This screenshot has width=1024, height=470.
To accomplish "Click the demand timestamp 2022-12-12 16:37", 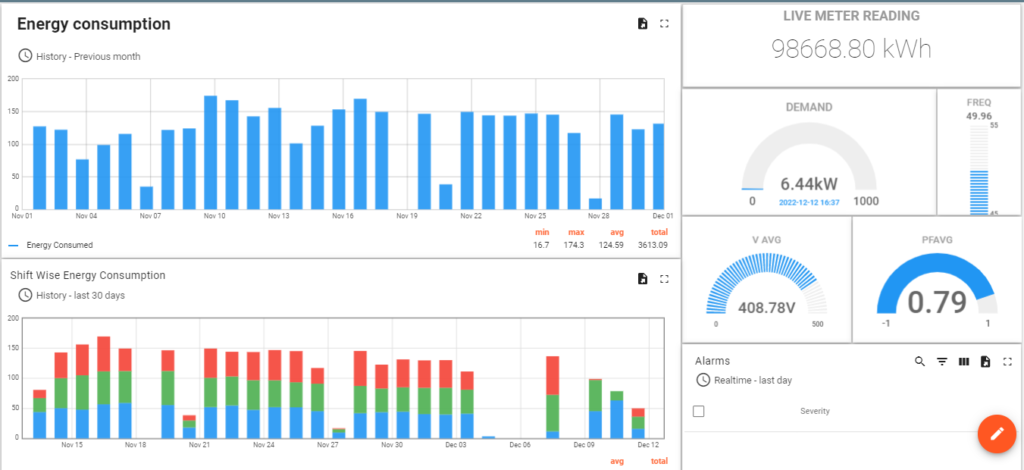I will (809, 202).
